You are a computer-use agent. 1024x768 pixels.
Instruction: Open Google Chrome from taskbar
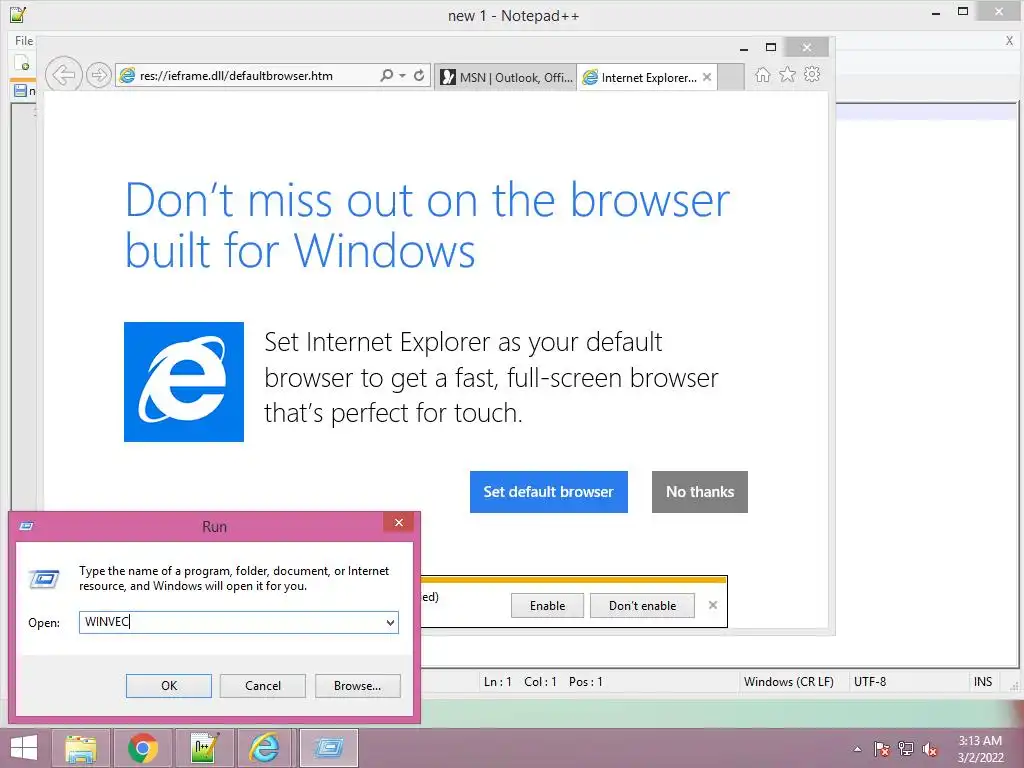tap(142, 748)
